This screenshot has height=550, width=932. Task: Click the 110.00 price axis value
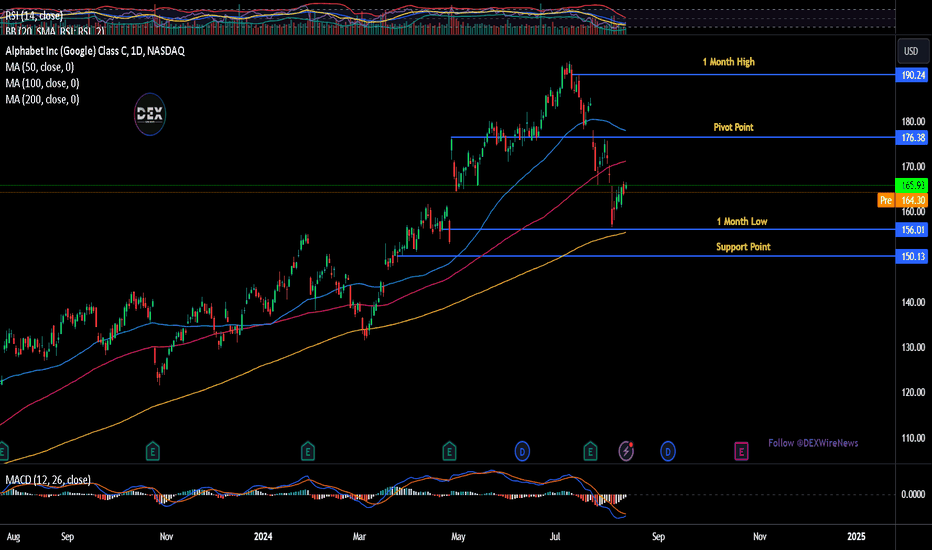click(913, 438)
